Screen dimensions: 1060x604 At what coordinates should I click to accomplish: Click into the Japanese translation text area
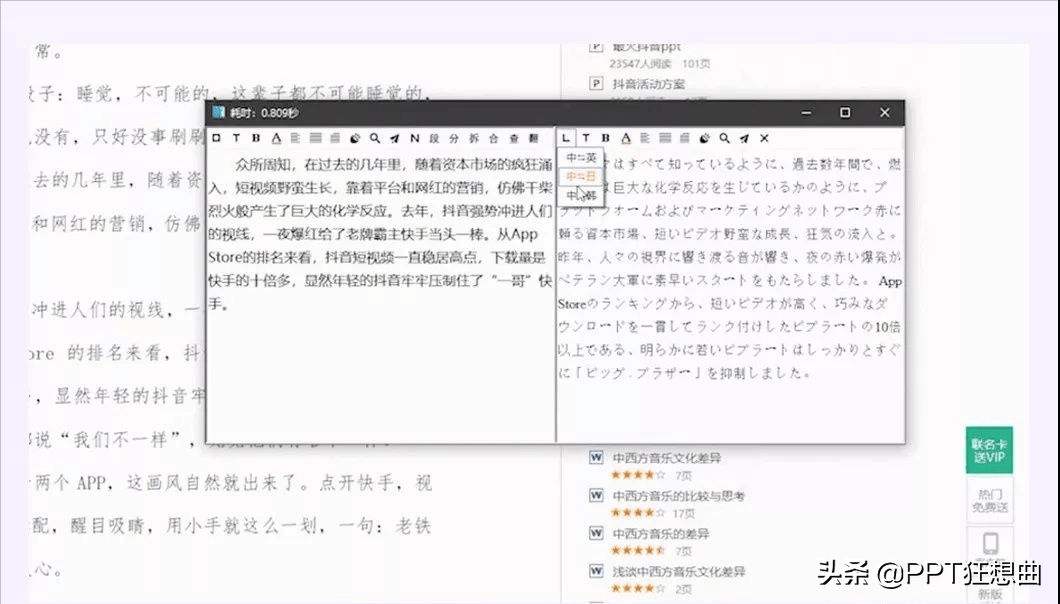coord(730,296)
